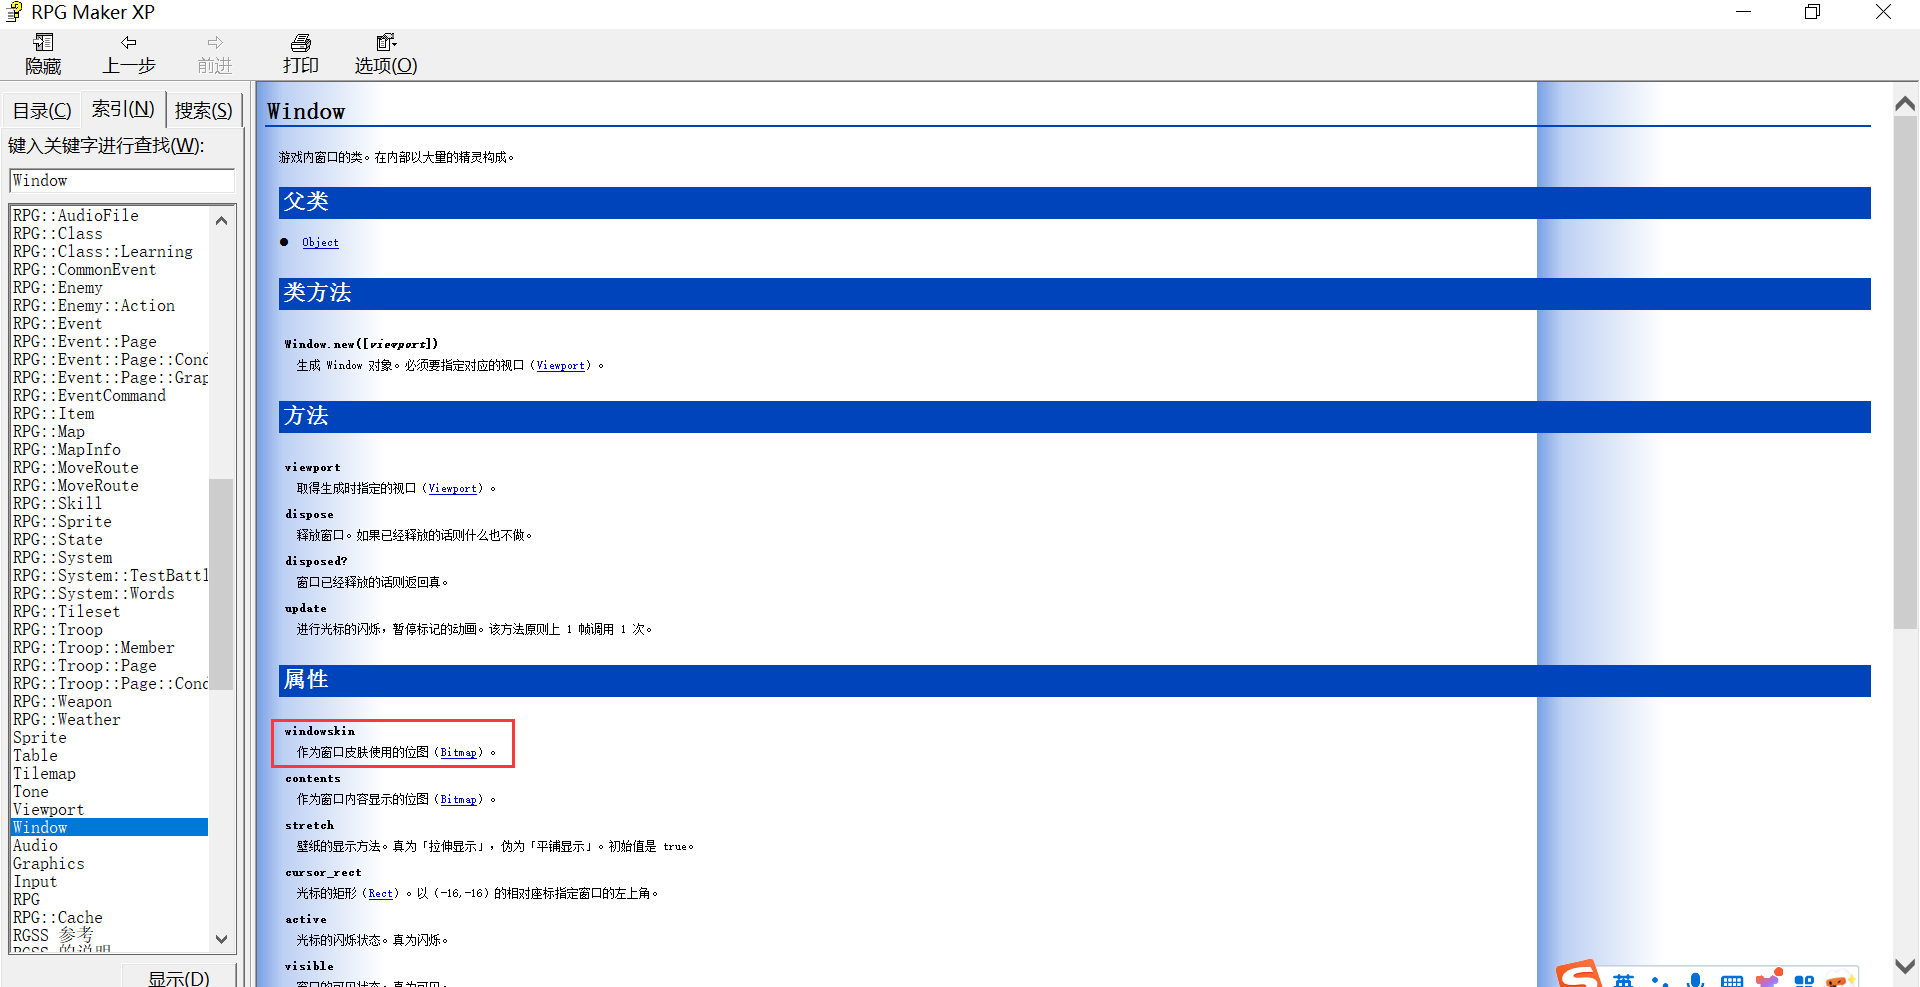The image size is (1920, 987).
Task: Pick the RPG::Map index entry
Action: click(49, 432)
